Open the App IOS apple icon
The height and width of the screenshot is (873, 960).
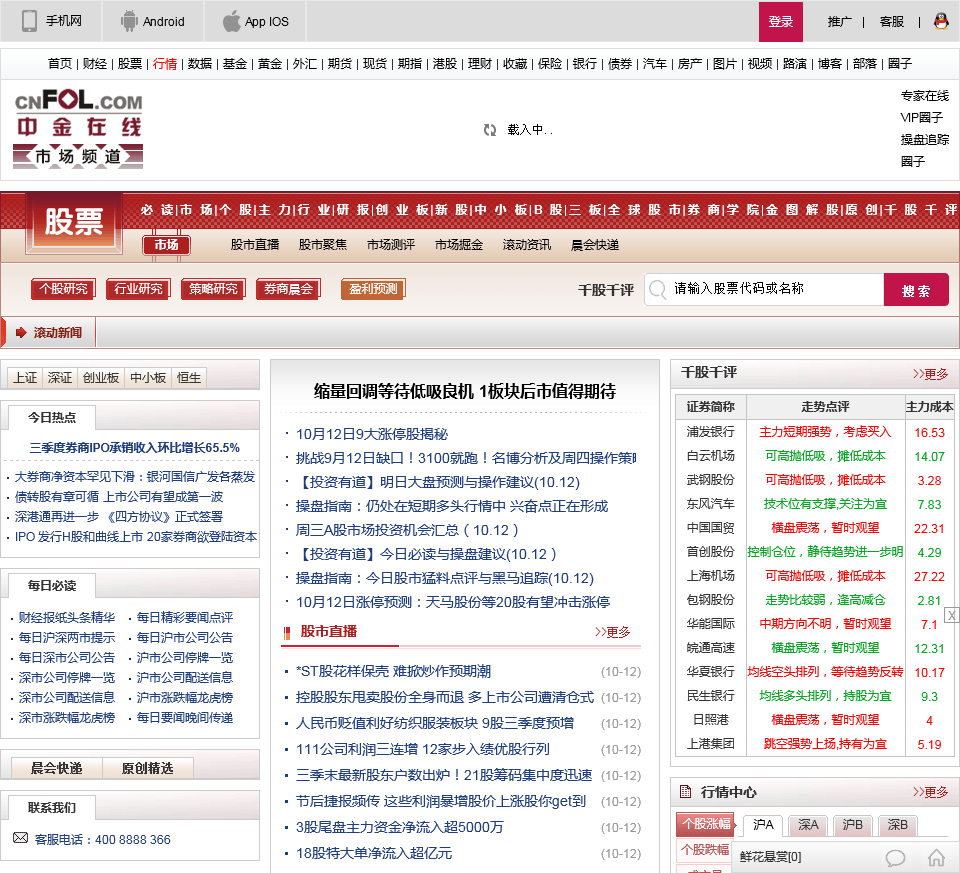pyautogui.click(x=231, y=21)
